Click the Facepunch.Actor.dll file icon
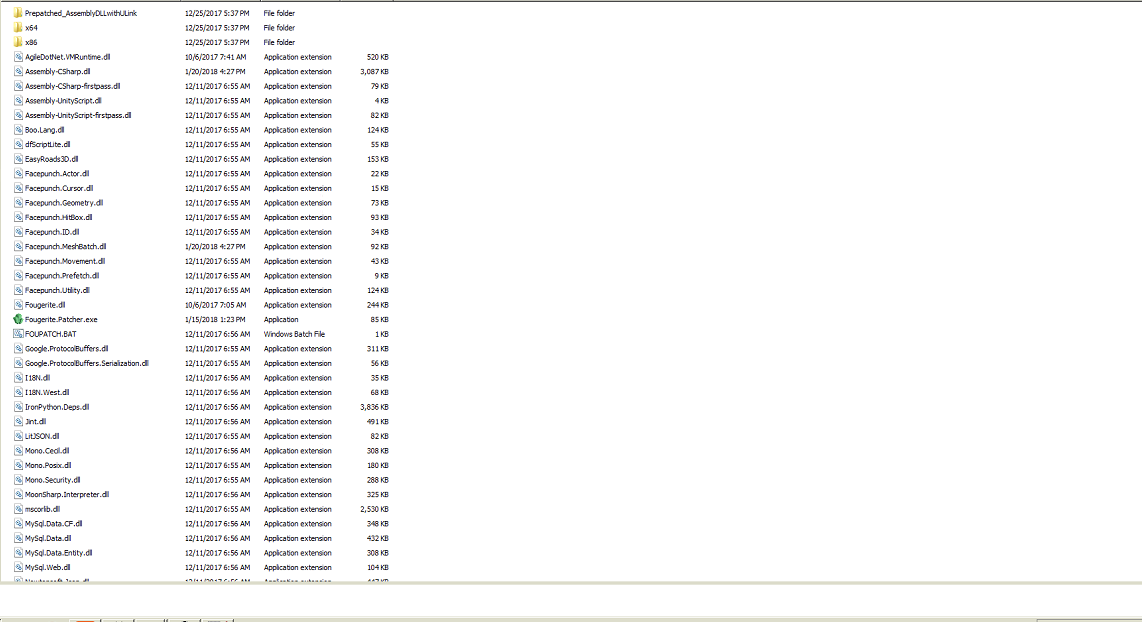 pyautogui.click(x=18, y=173)
